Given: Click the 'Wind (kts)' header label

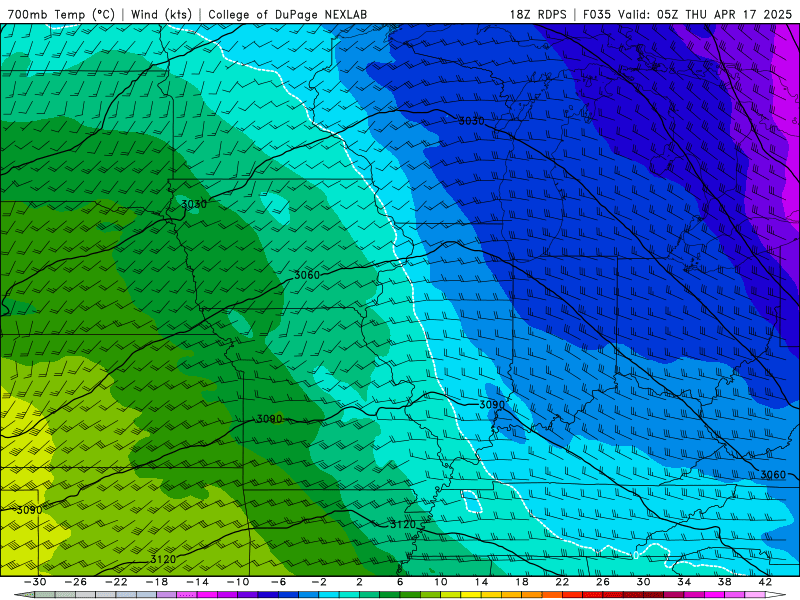Looking at the screenshot, I should coord(161,14).
